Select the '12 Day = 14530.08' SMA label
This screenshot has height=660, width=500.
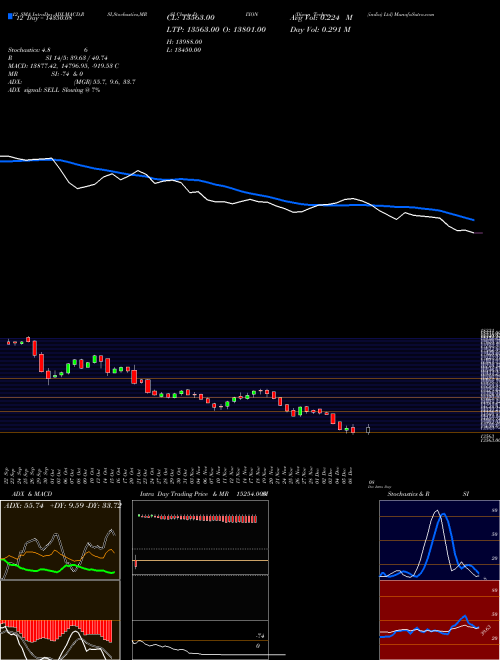pyautogui.click(x=43, y=18)
